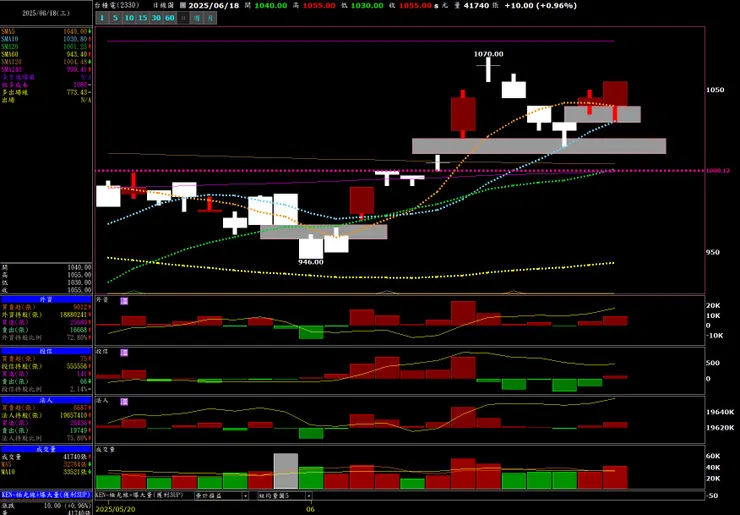740x515 pixels.
Task: Select the 30-minute timeframe button
Action: pyautogui.click(x=156, y=18)
